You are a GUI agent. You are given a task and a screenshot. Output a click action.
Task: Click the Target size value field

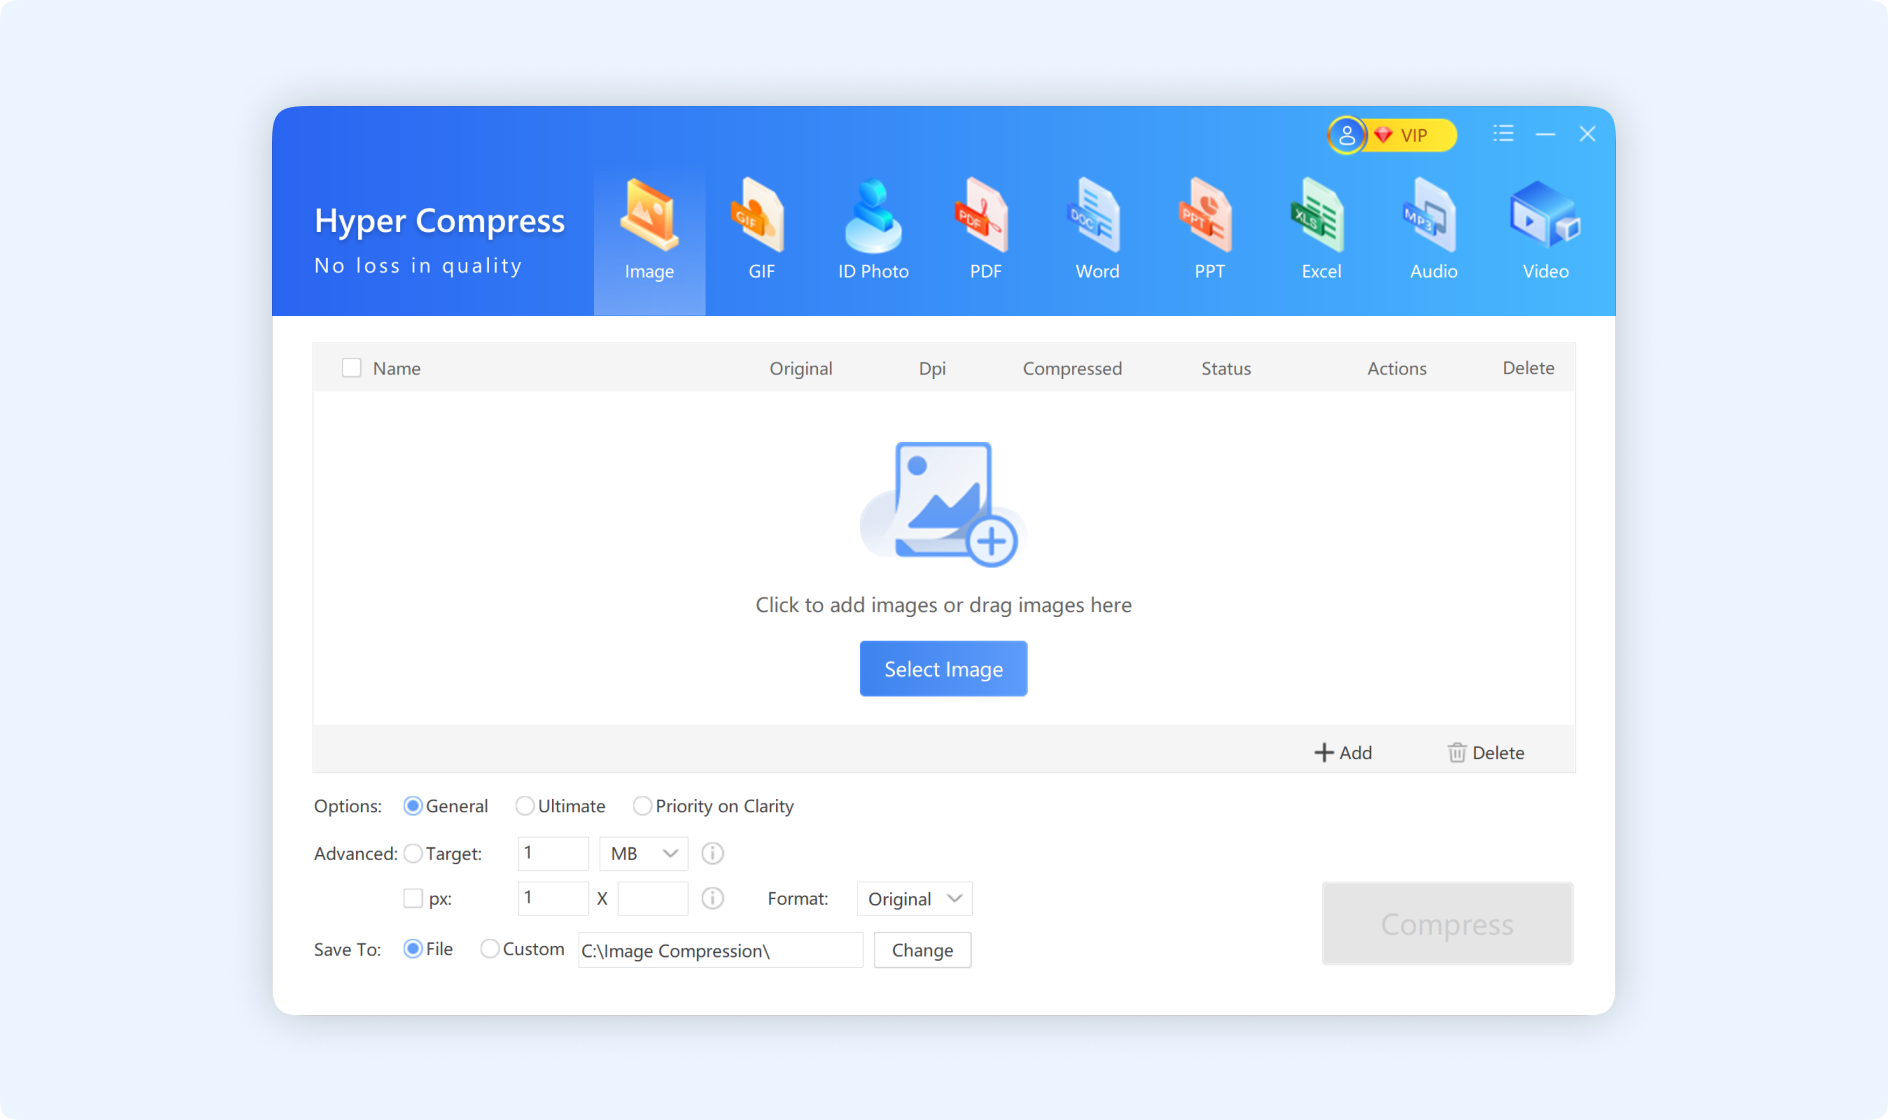[x=553, y=854]
